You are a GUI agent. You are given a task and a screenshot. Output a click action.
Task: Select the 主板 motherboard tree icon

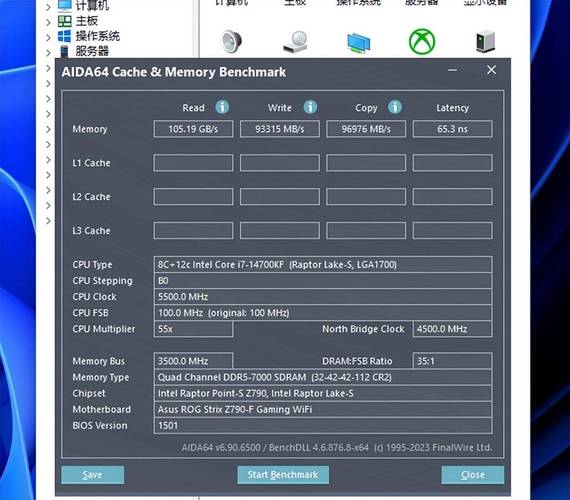(x=65, y=21)
